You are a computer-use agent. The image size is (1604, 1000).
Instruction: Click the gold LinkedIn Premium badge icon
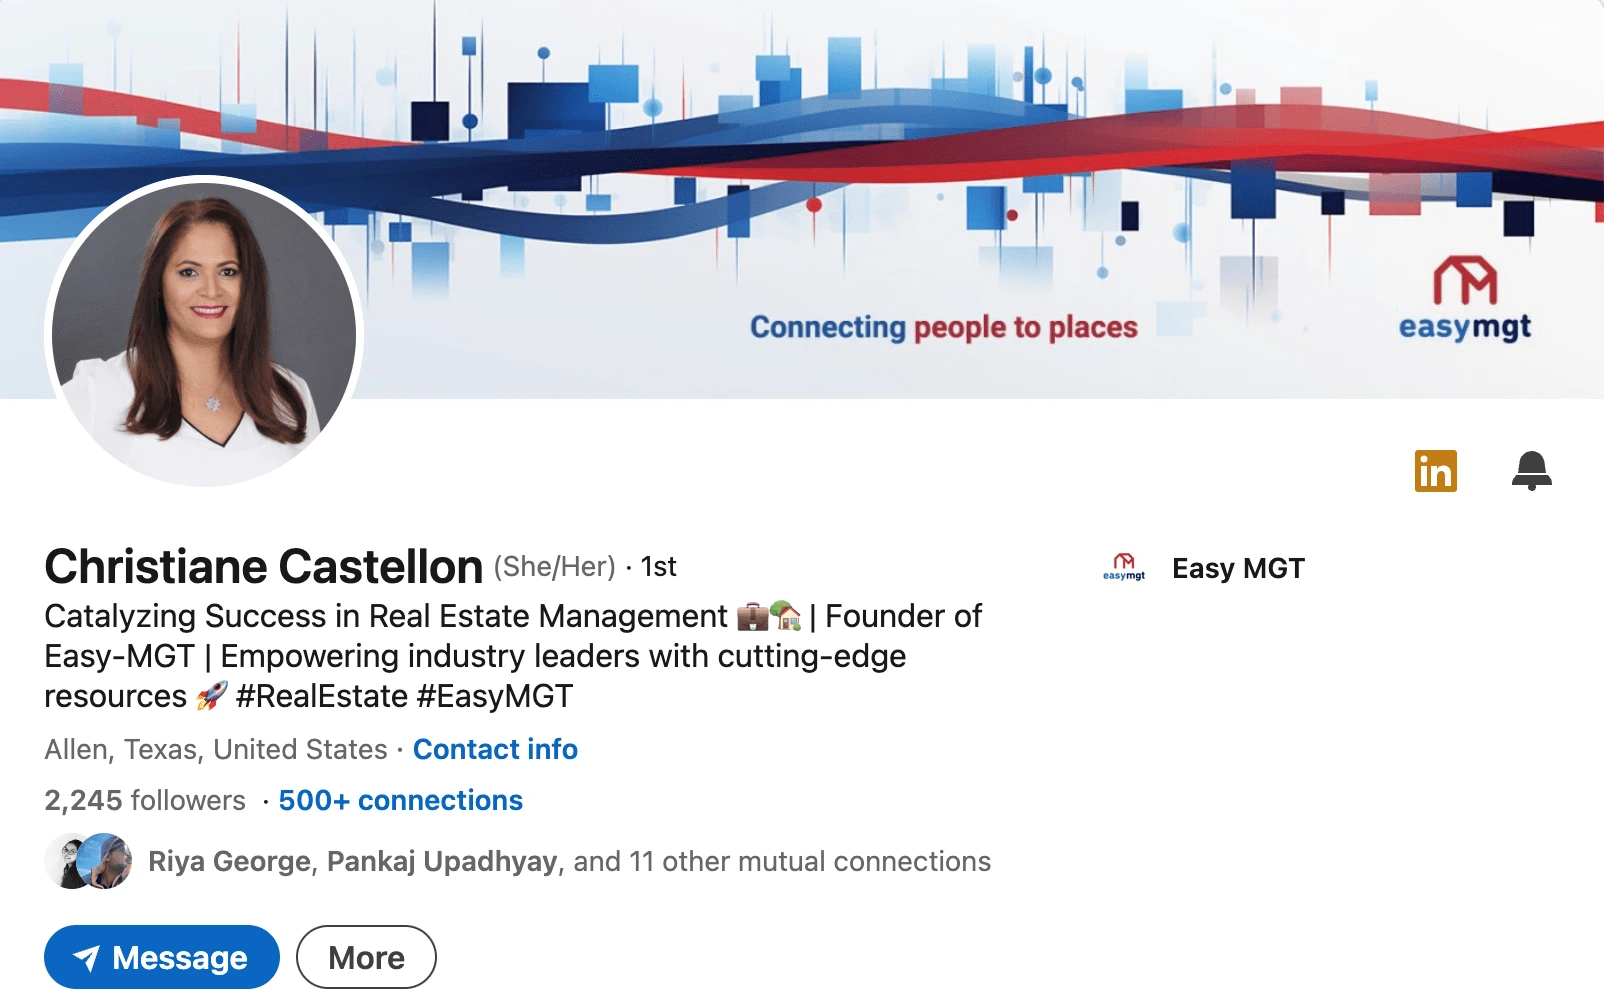(x=1435, y=471)
